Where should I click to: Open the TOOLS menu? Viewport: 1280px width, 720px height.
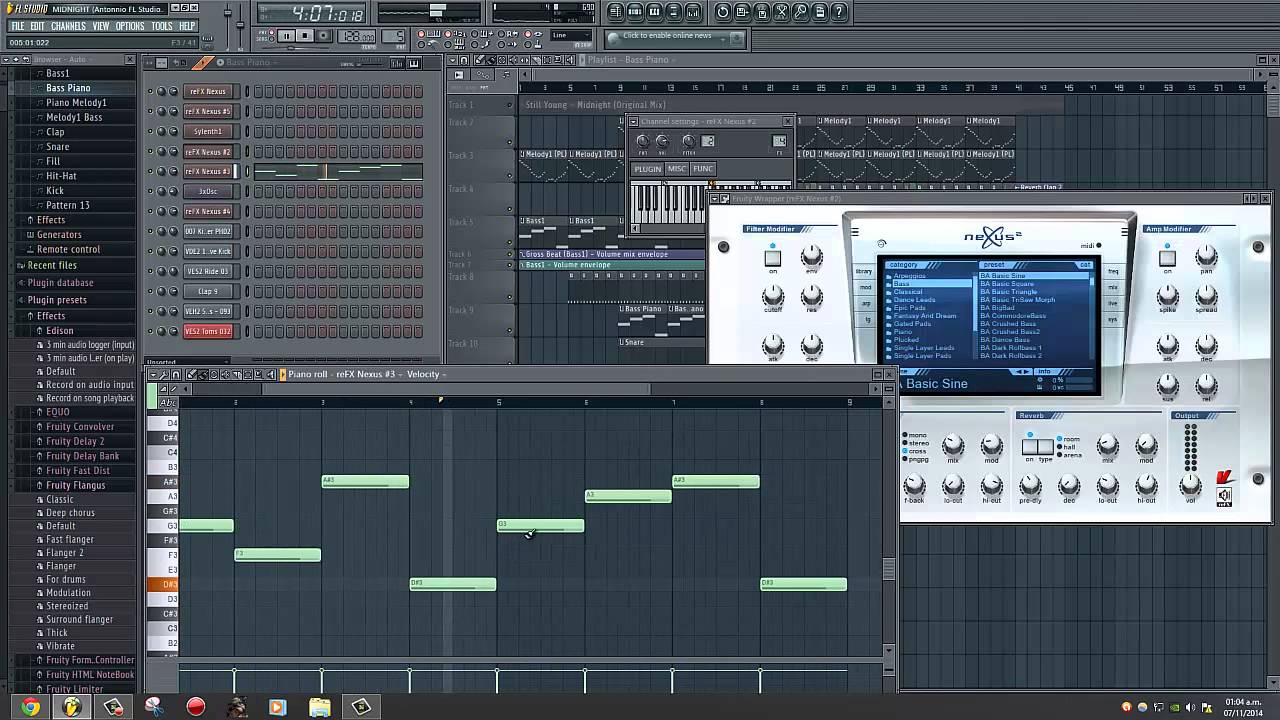[162, 26]
